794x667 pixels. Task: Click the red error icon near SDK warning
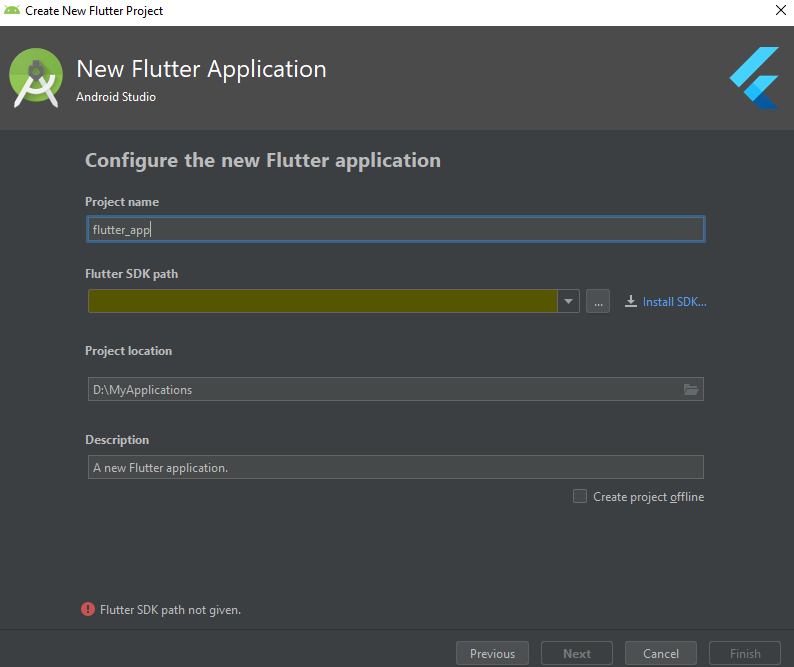88,609
